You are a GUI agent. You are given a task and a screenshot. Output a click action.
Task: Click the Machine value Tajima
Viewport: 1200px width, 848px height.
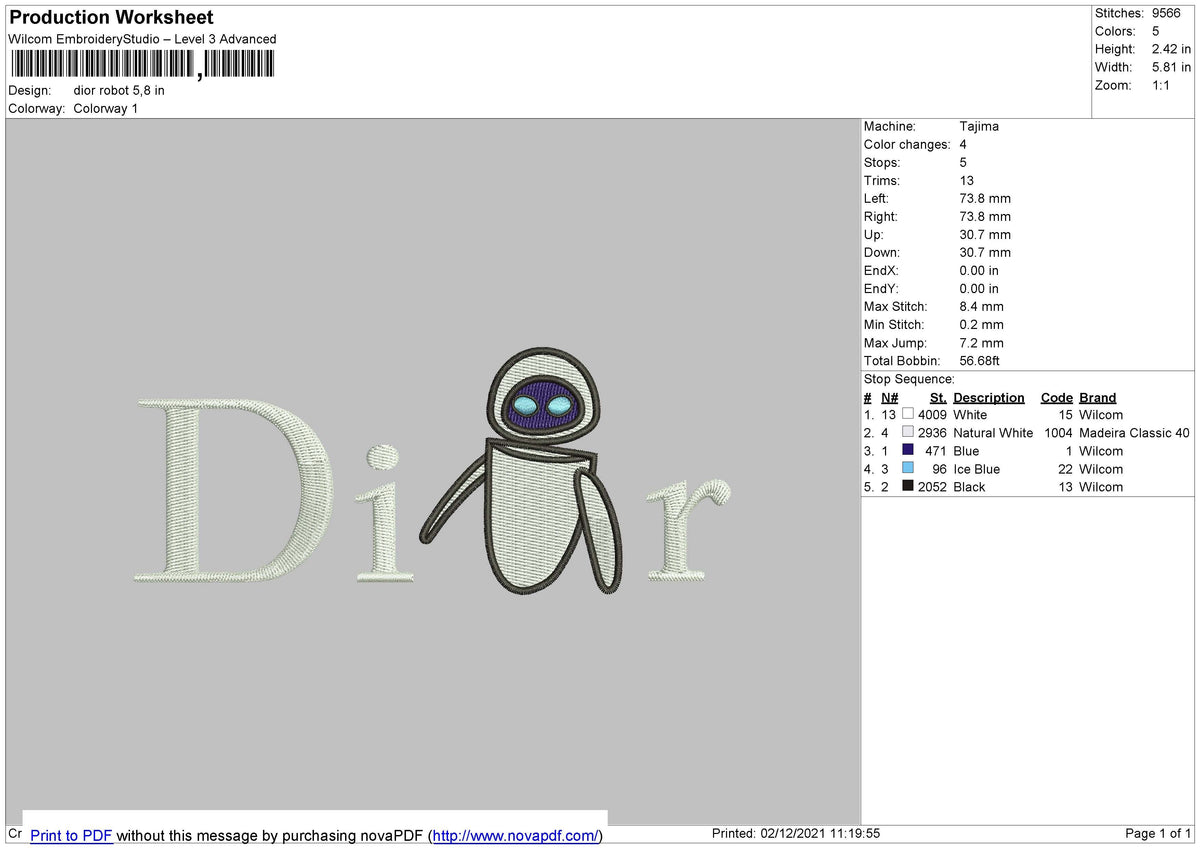tap(979, 126)
